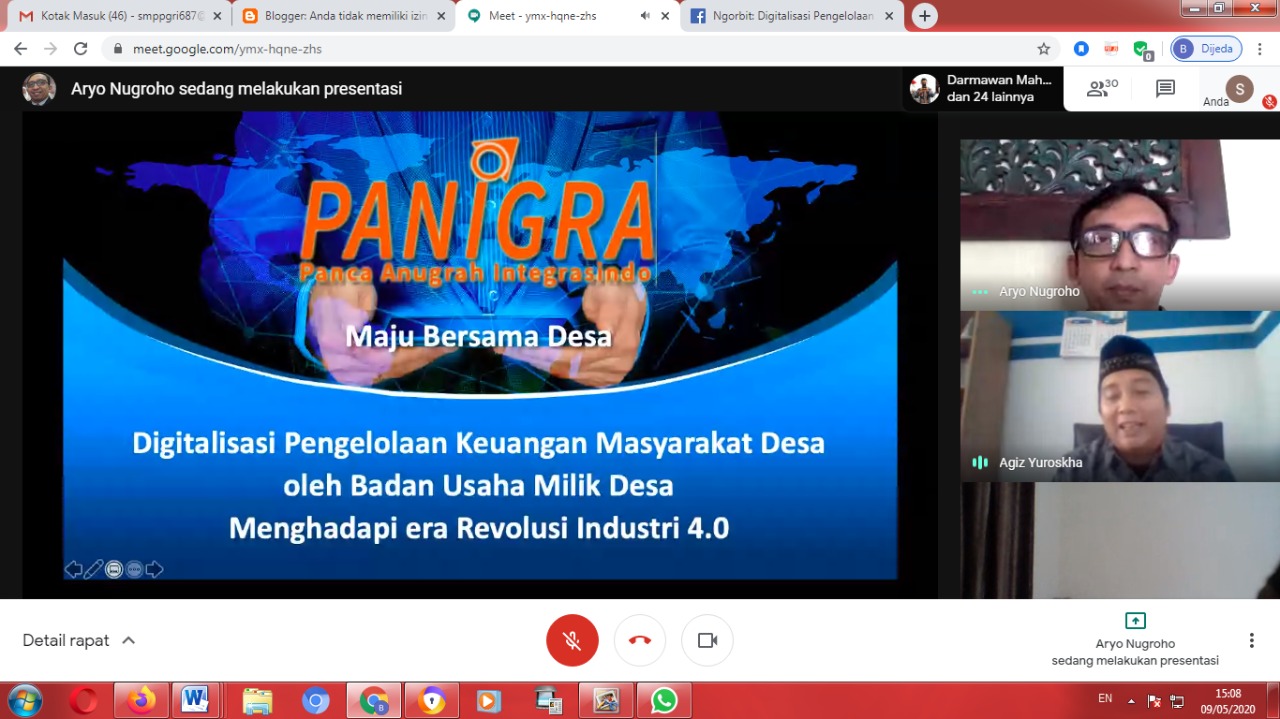Click slide previous arrow in presentation
This screenshot has height=719, width=1280.
[x=73, y=569]
